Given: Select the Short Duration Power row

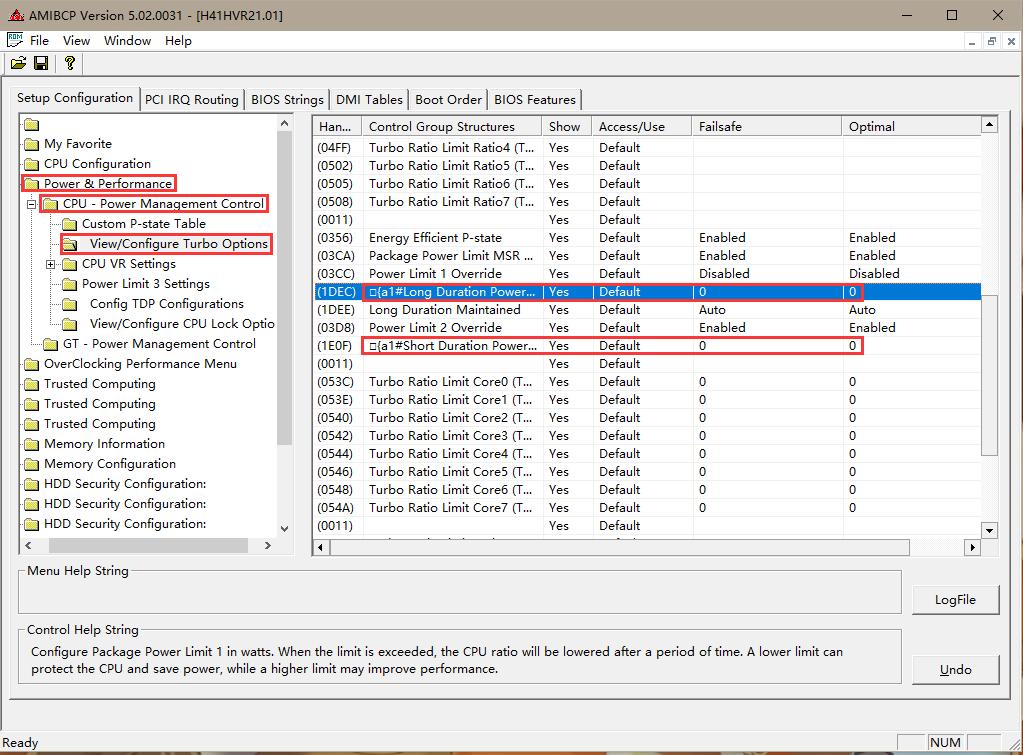Looking at the screenshot, I should 453,346.
